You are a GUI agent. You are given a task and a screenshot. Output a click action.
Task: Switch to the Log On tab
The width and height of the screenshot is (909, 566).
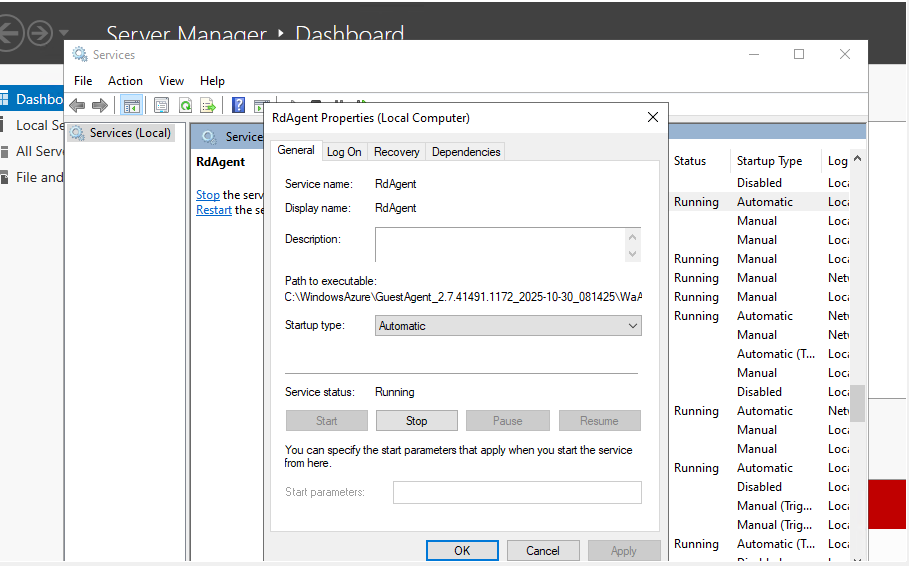(x=344, y=152)
